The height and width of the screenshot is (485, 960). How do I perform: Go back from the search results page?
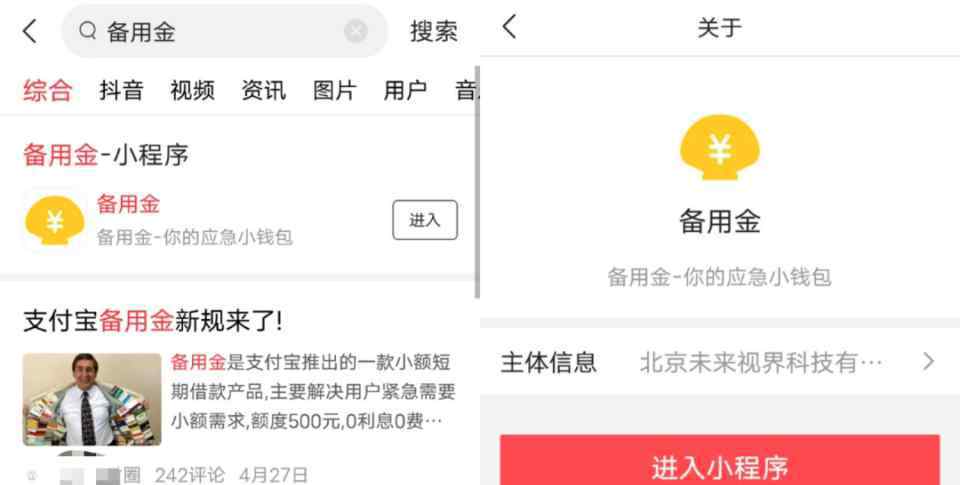(x=29, y=31)
